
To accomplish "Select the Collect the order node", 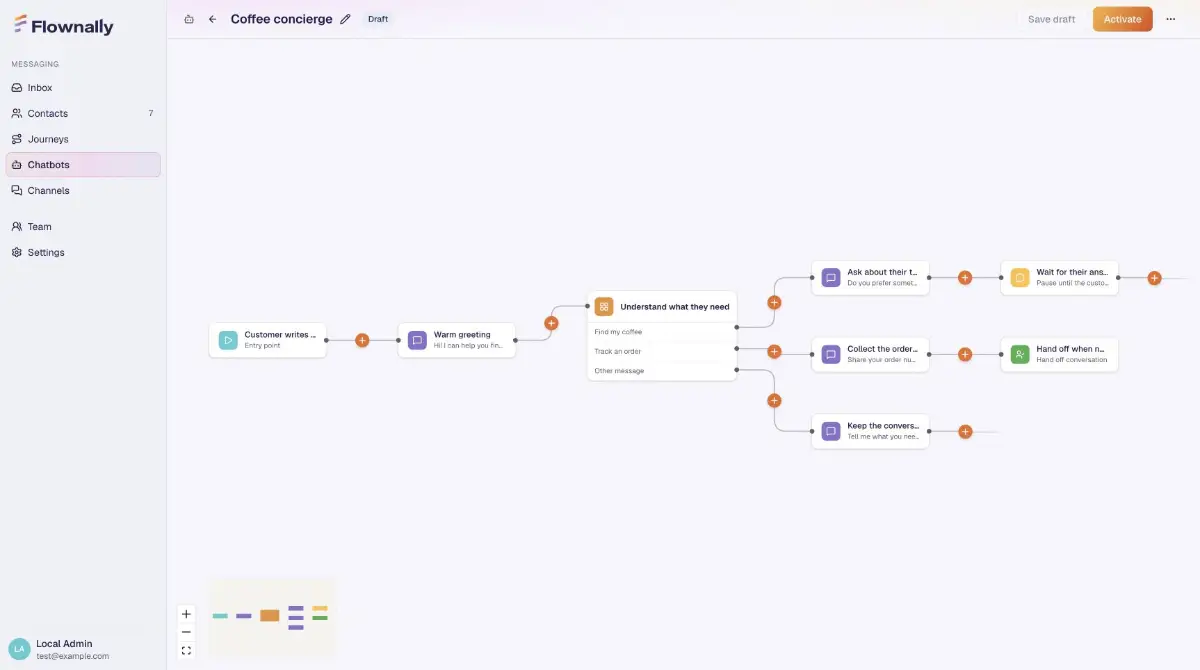I will point(870,354).
